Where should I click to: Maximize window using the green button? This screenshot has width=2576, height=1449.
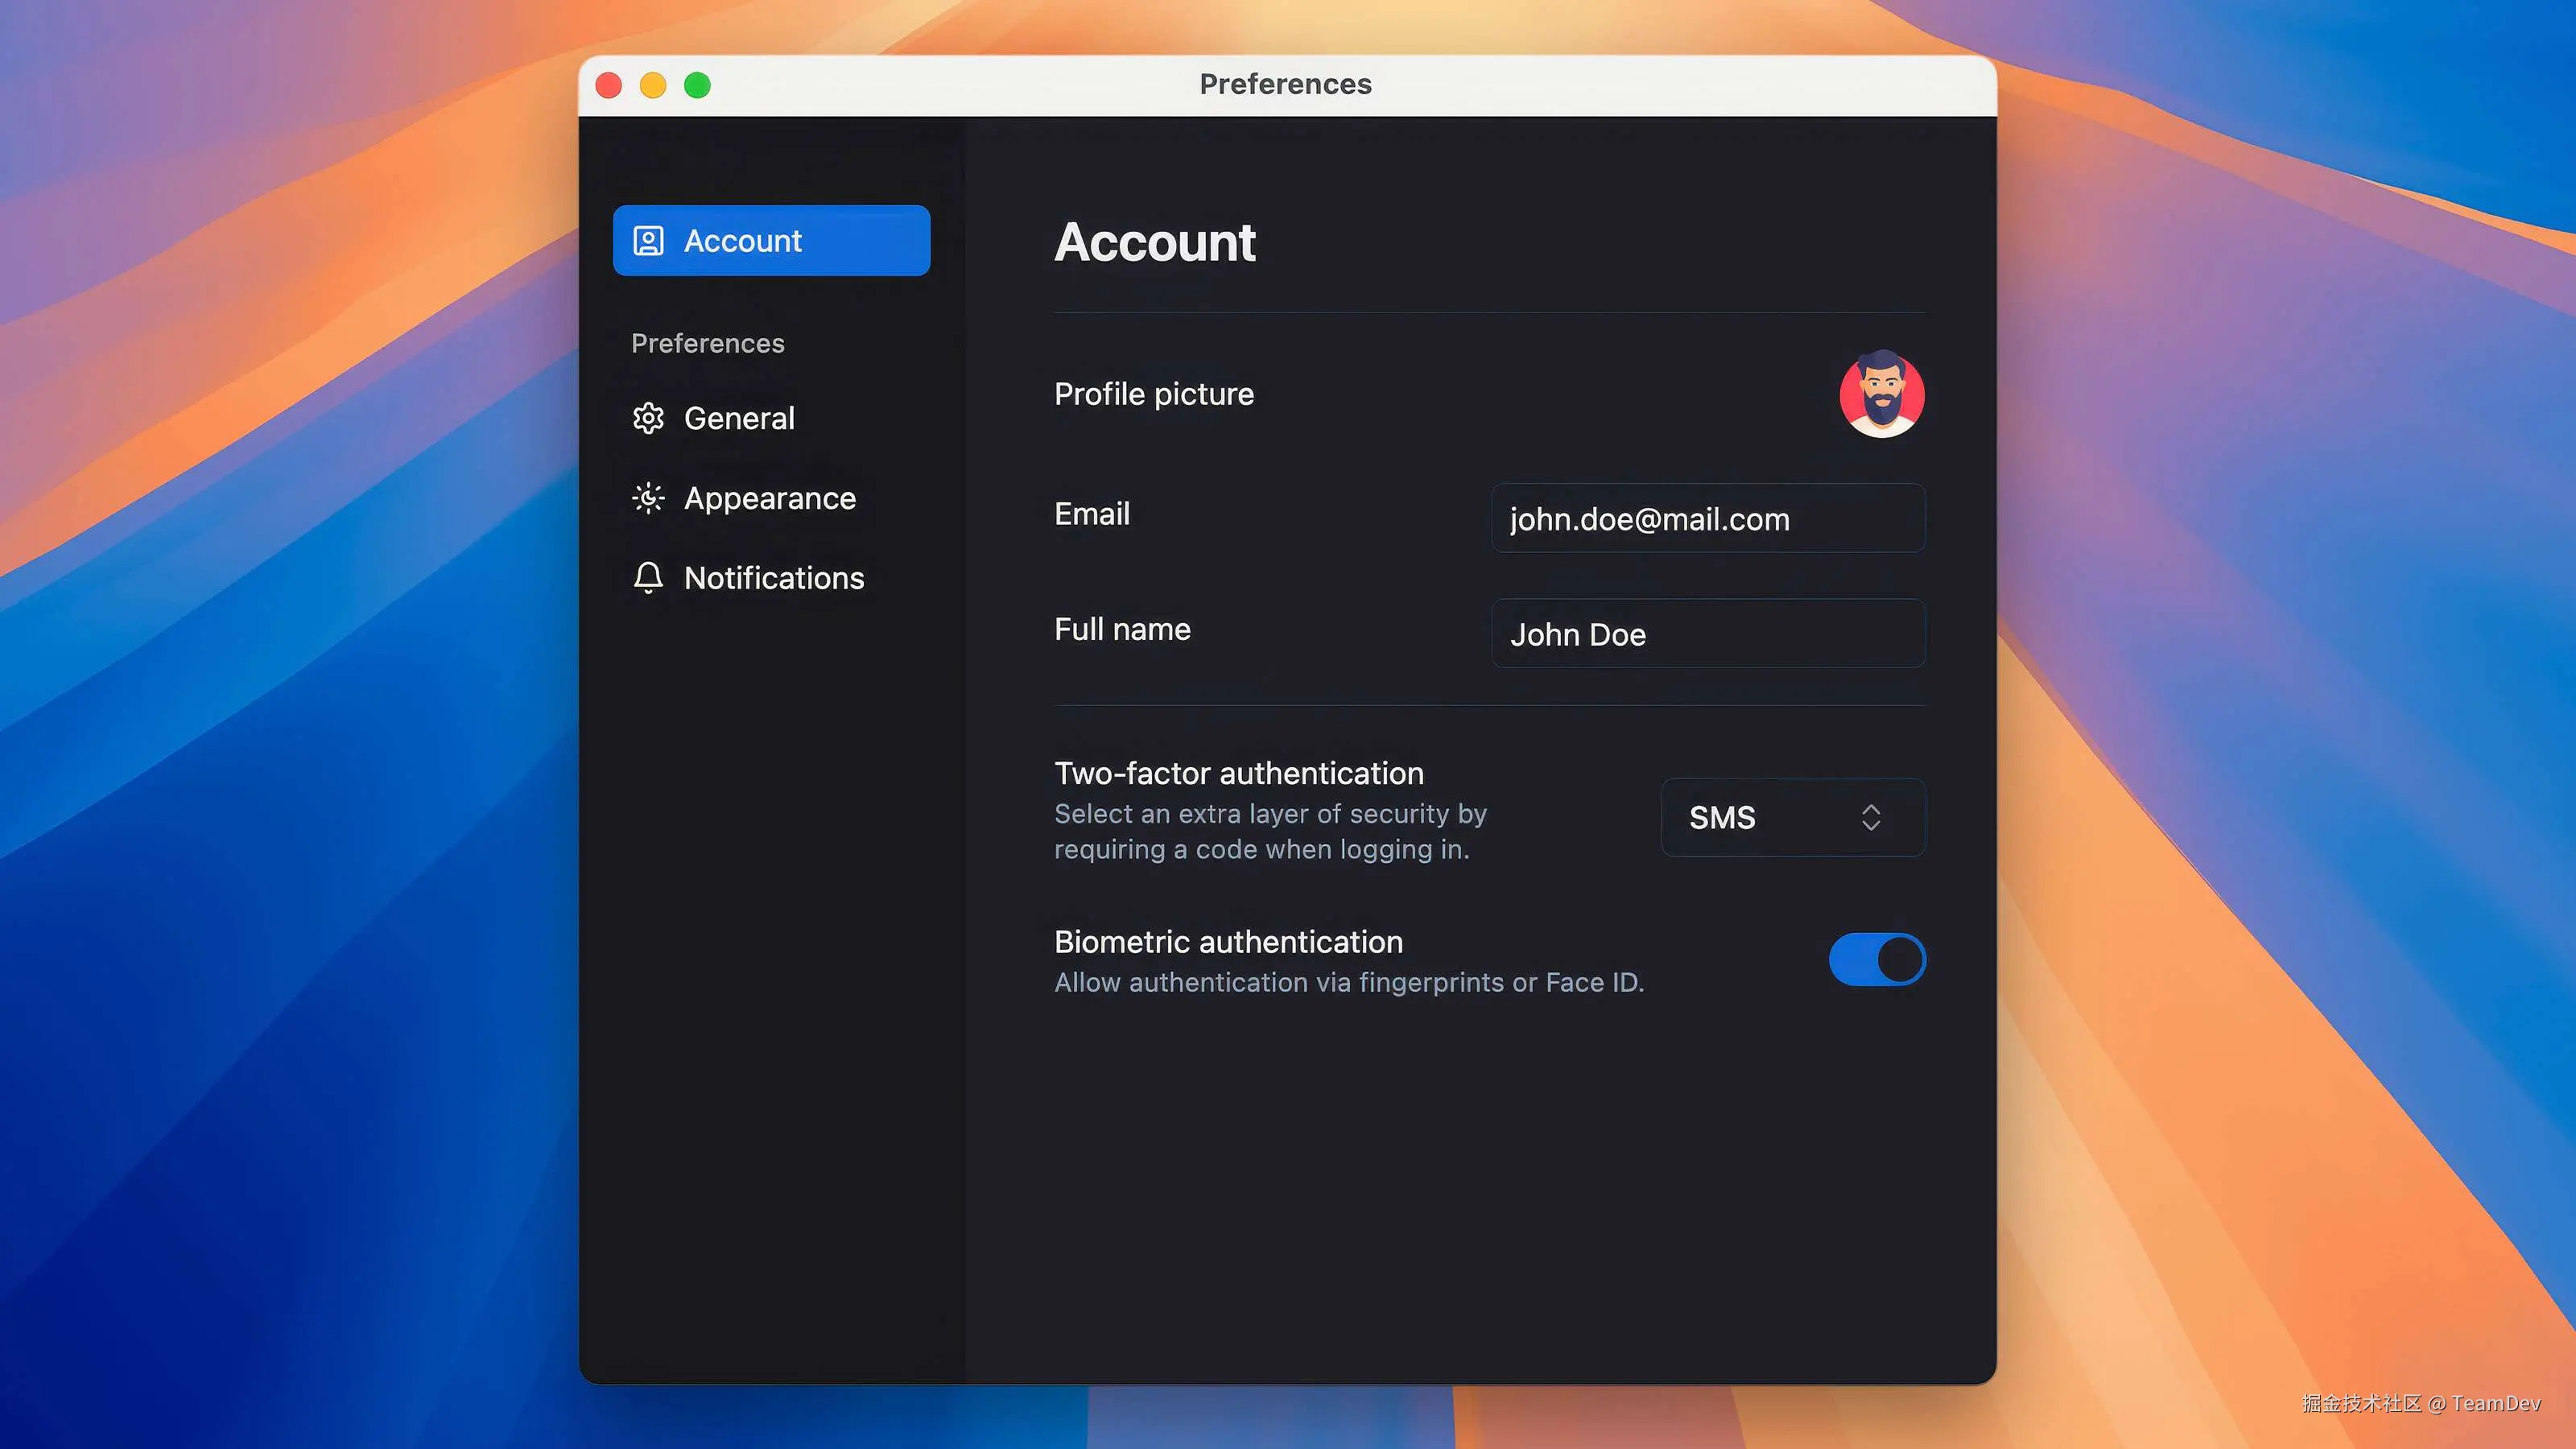[x=697, y=86]
